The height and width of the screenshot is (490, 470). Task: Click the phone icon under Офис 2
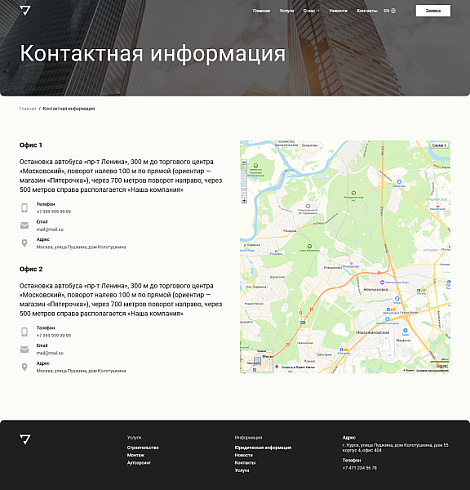pyautogui.click(x=24, y=332)
